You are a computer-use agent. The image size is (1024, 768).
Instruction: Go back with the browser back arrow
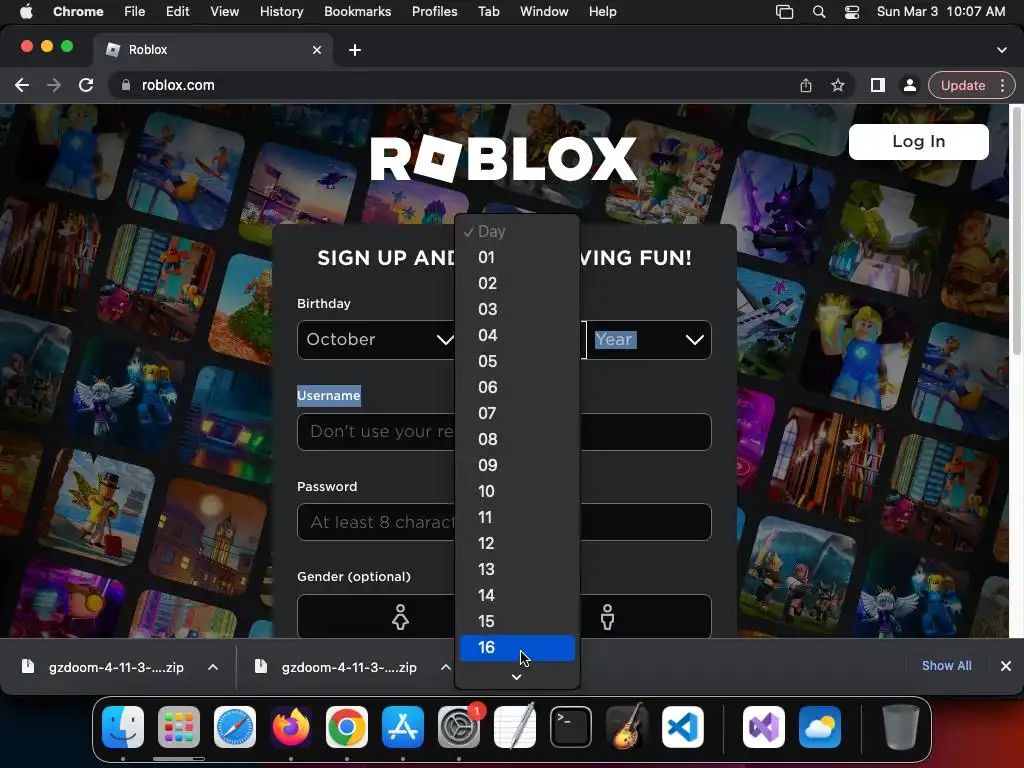pos(22,85)
